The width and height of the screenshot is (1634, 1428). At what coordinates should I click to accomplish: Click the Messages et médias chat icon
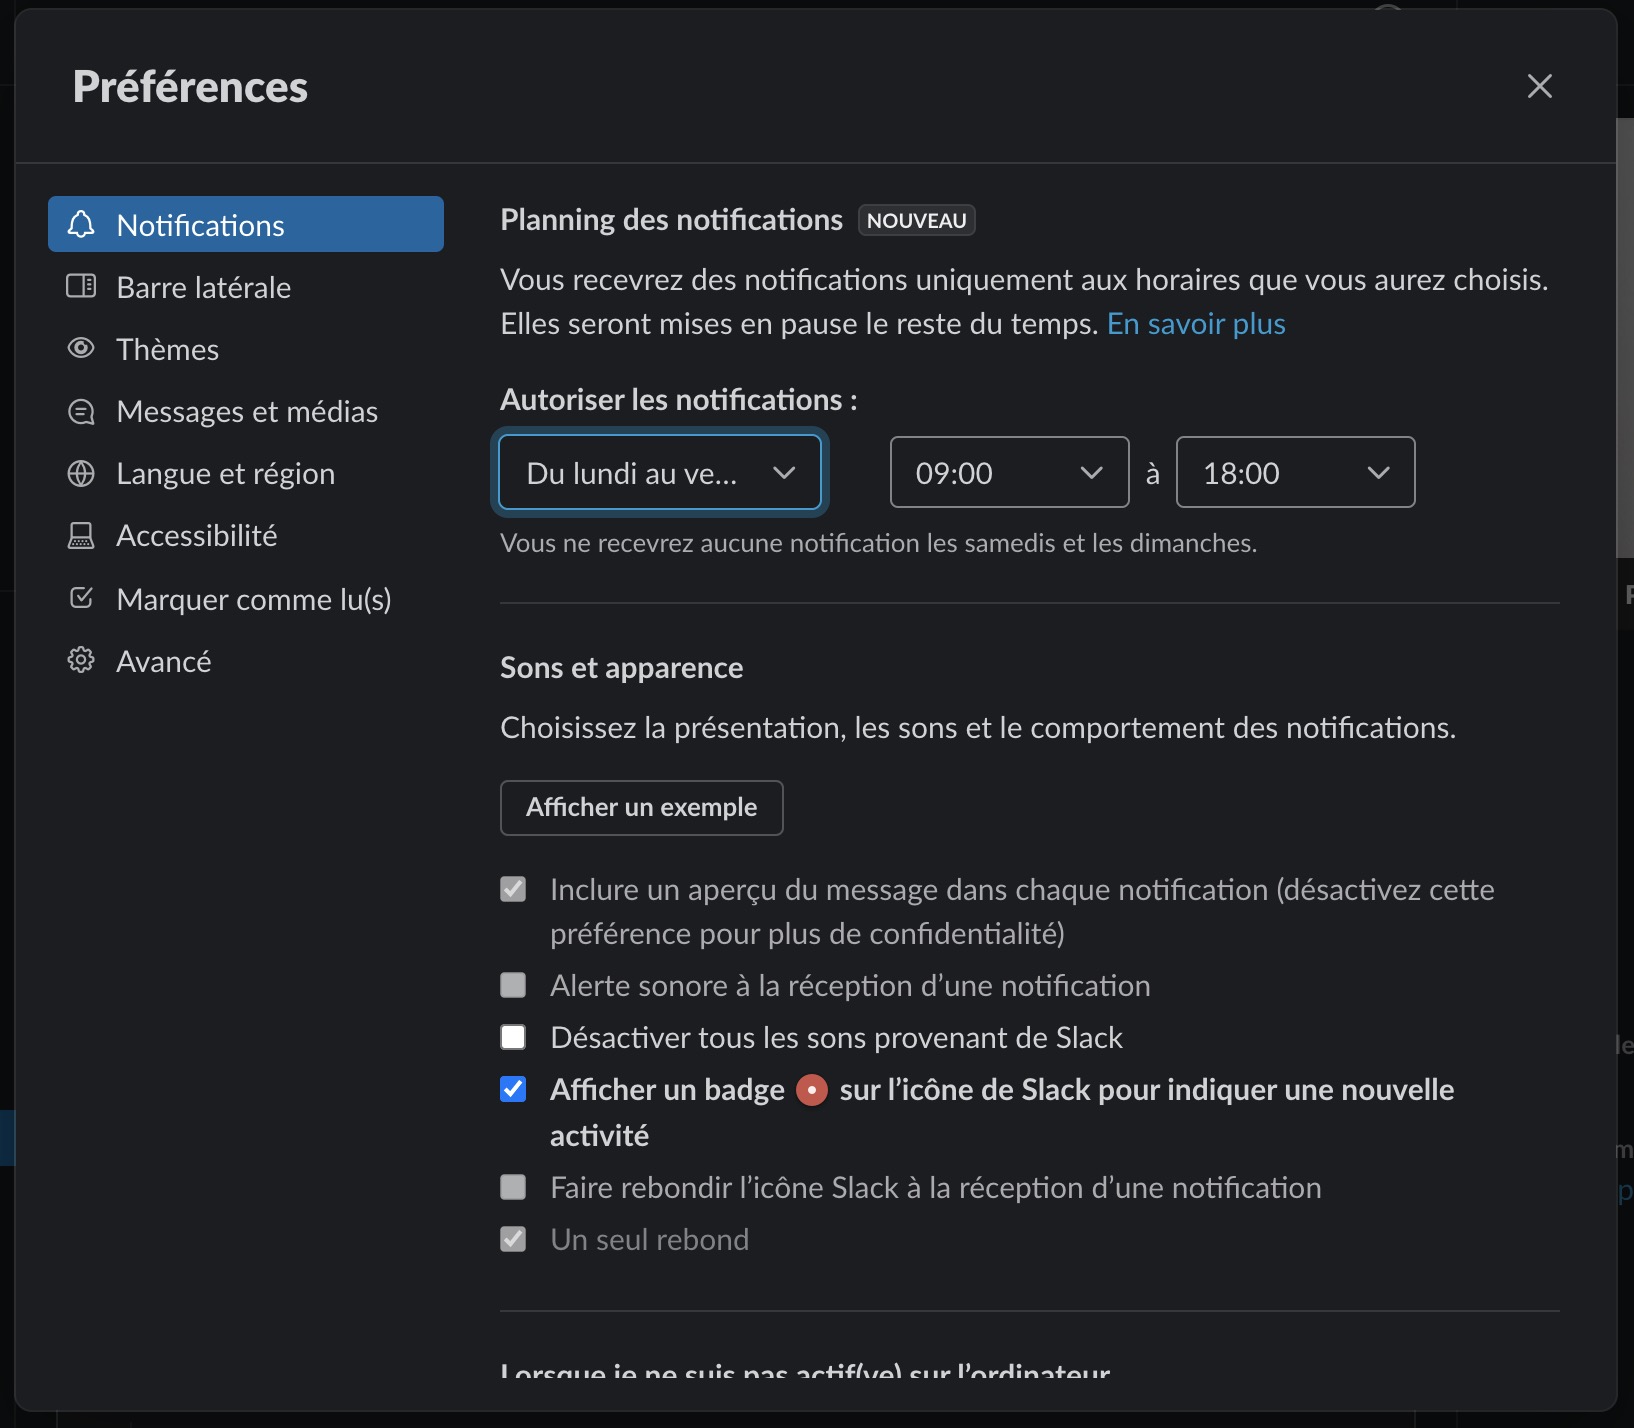[x=81, y=411]
